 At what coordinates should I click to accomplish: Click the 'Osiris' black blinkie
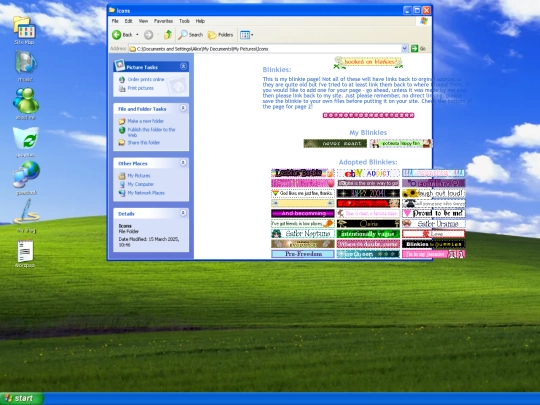(368, 224)
